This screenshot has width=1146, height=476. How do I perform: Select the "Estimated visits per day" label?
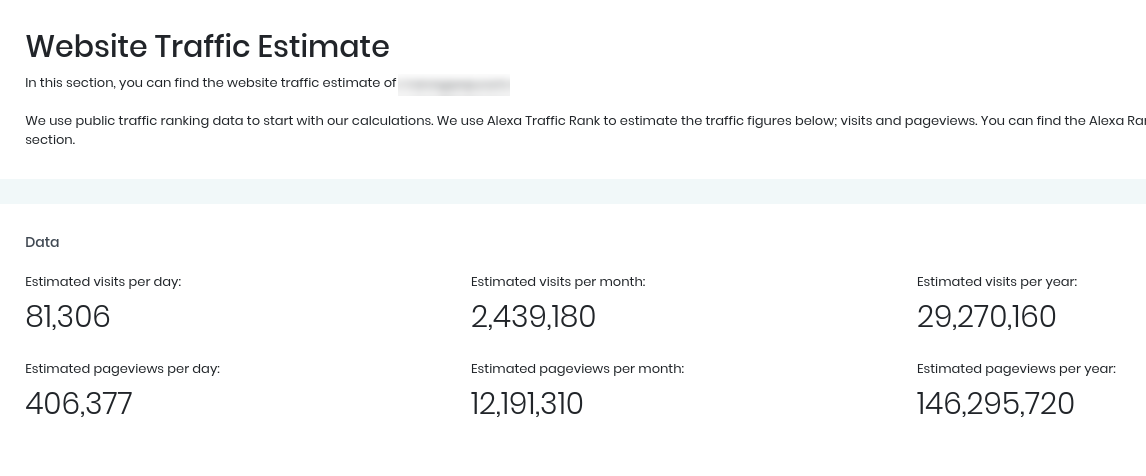coord(103,282)
